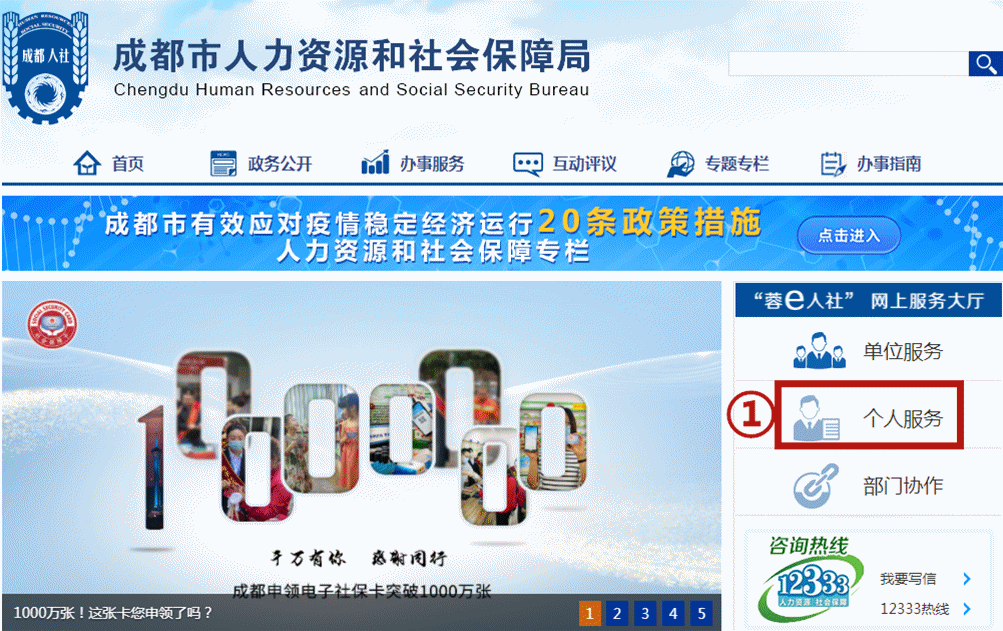Switch to carousel slide 4

point(673,614)
